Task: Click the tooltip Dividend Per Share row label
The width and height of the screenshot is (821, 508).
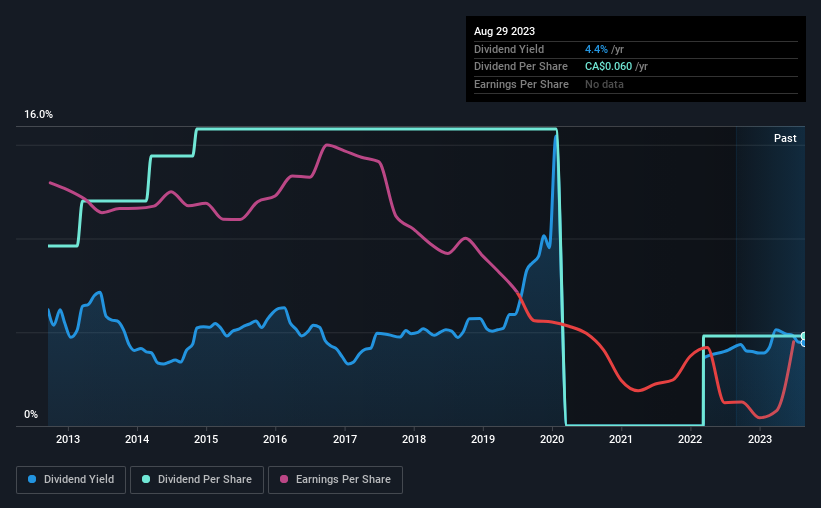Action: pyautogui.click(x=520, y=67)
